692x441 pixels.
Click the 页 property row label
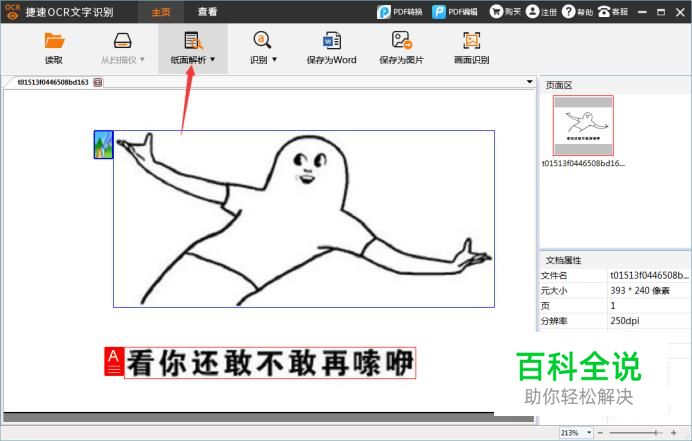pyautogui.click(x=545, y=305)
